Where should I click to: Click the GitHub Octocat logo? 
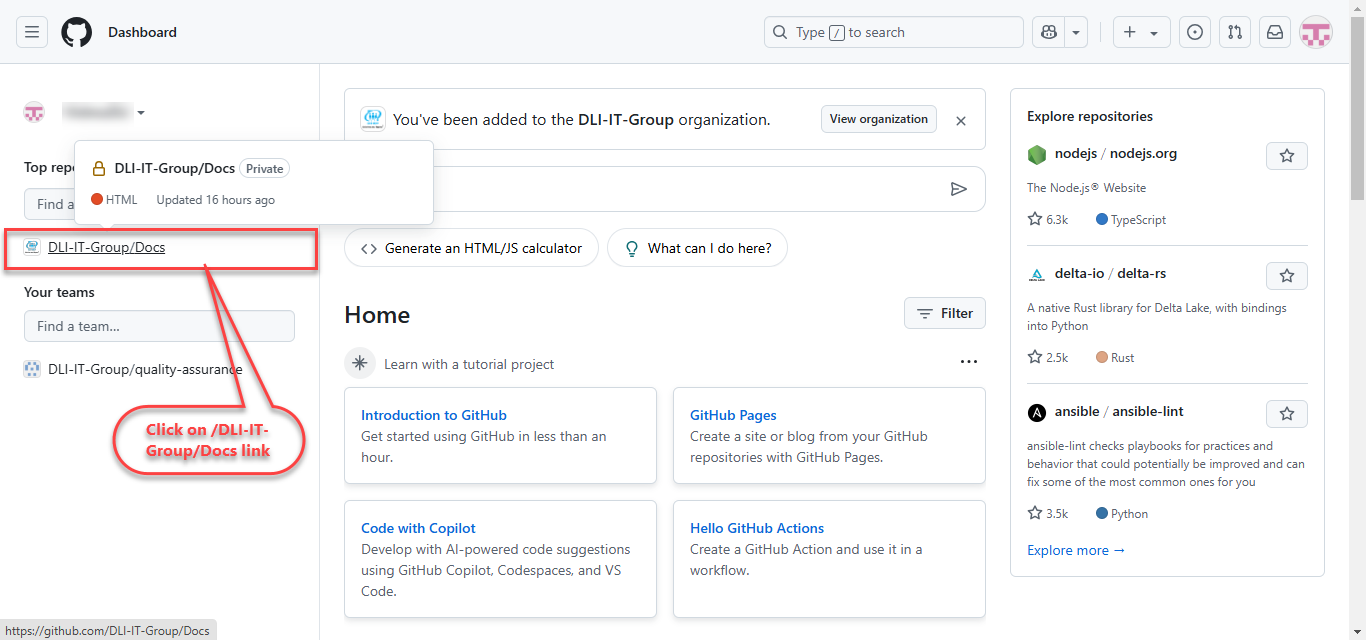pos(76,32)
